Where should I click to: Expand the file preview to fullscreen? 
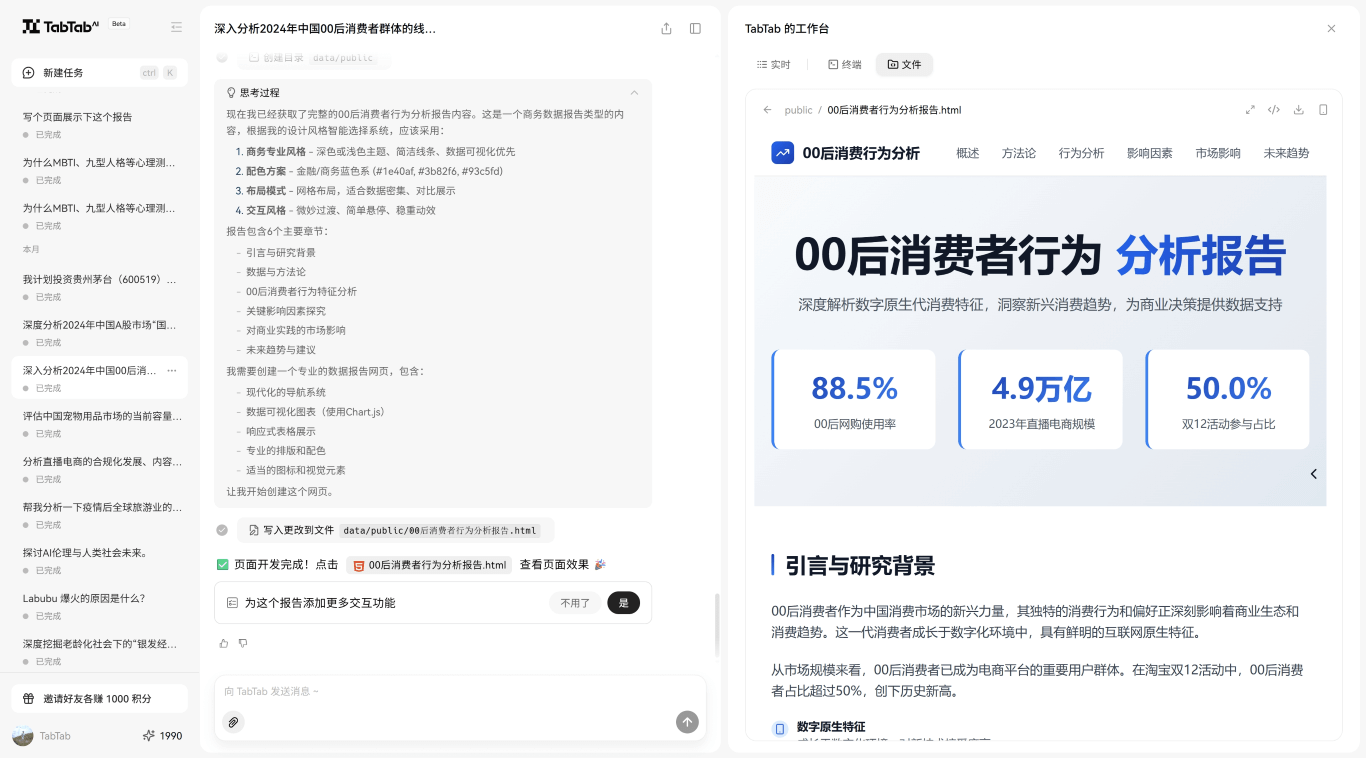click(x=1250, y=110)
